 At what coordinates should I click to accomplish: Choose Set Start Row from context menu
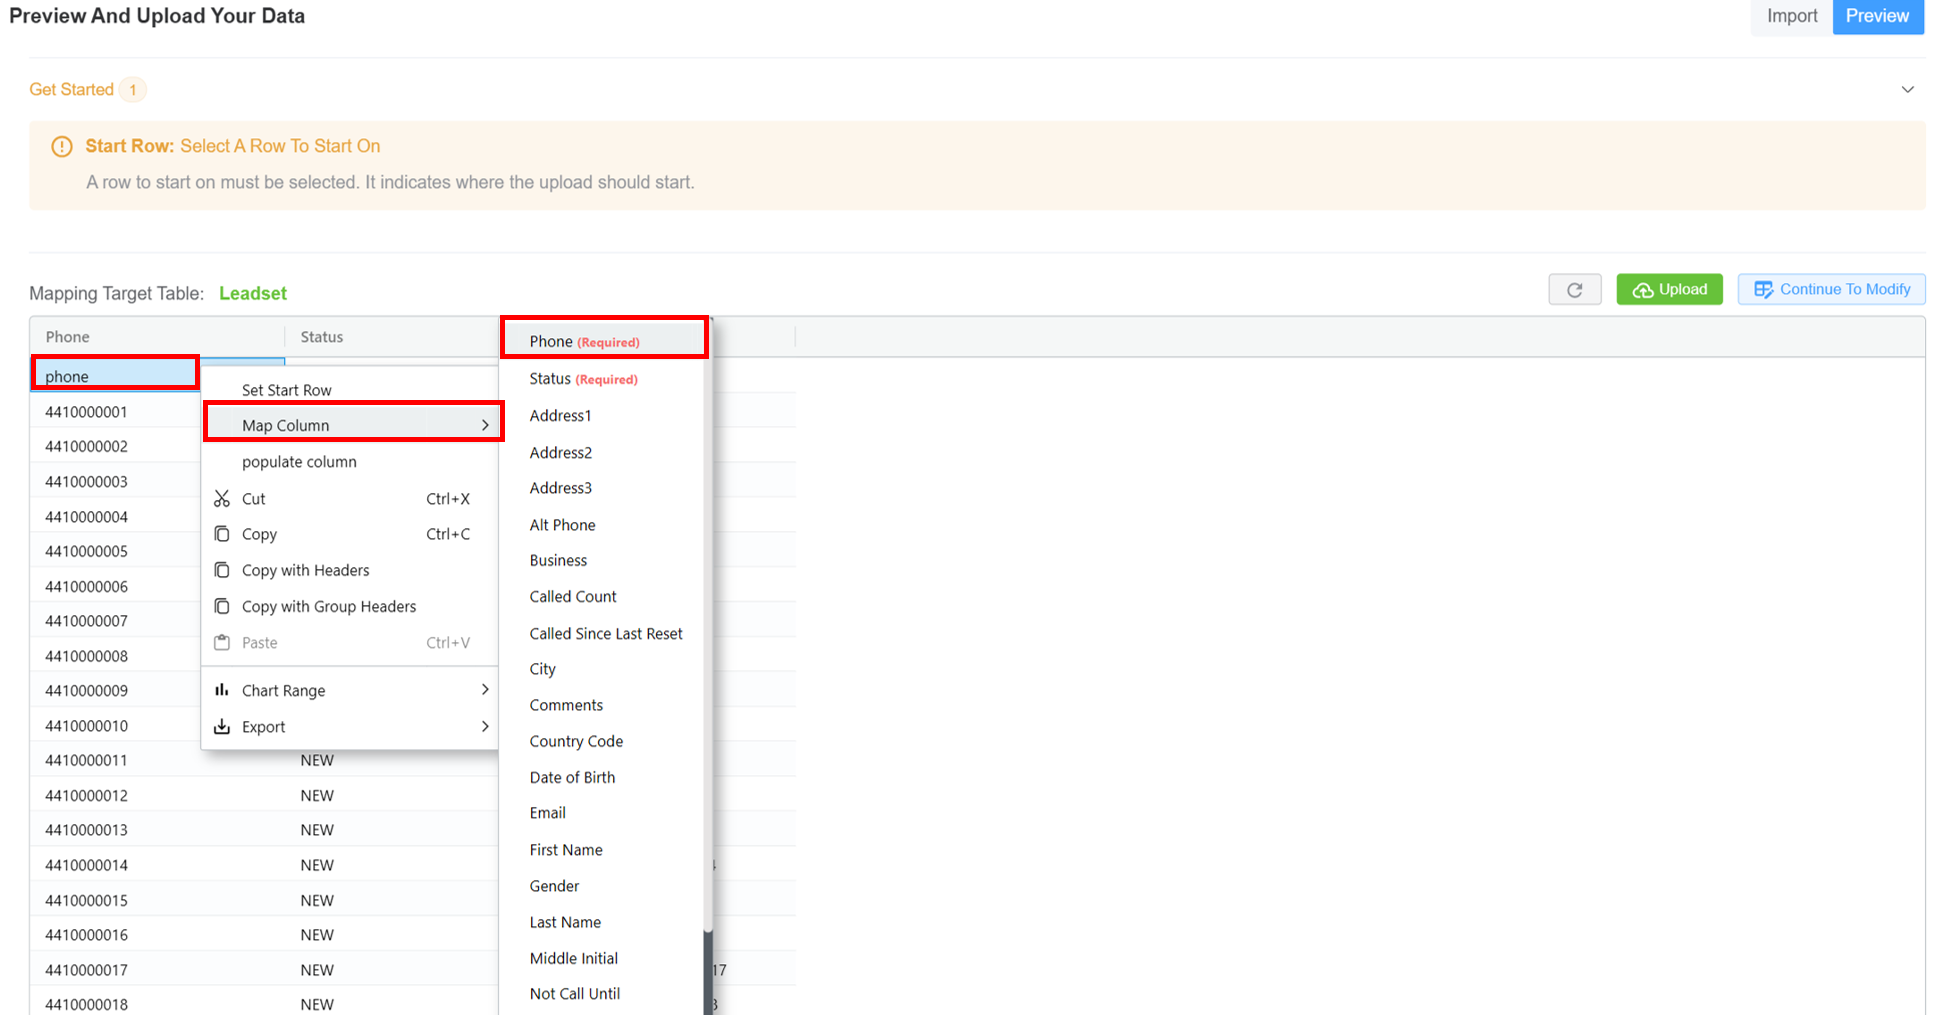pos(287,390)
